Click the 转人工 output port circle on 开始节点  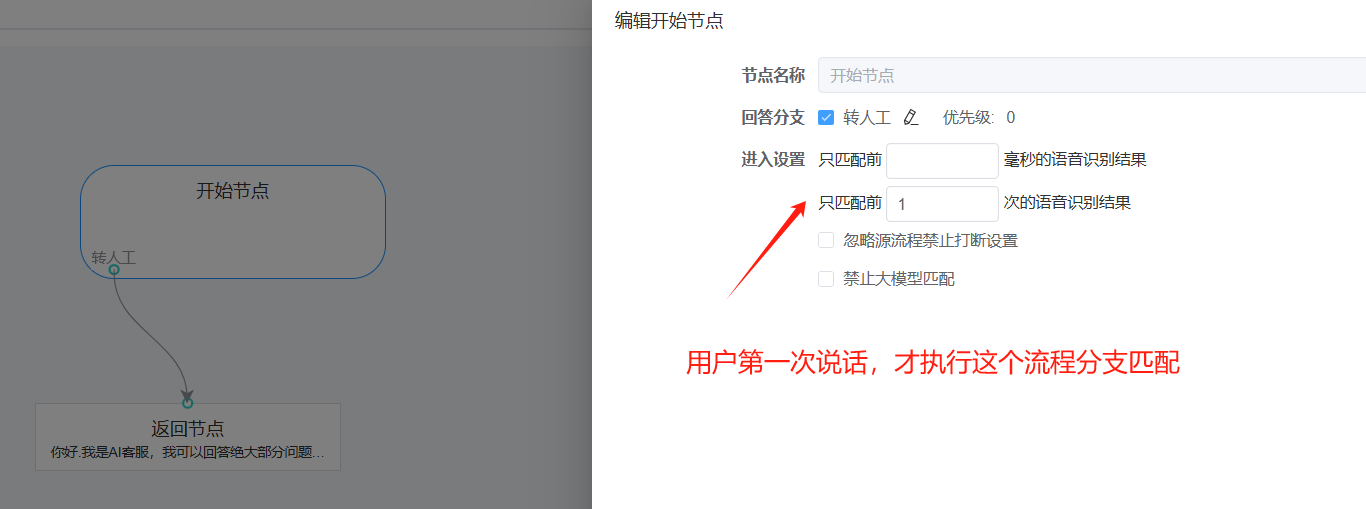tap(114, 269)
